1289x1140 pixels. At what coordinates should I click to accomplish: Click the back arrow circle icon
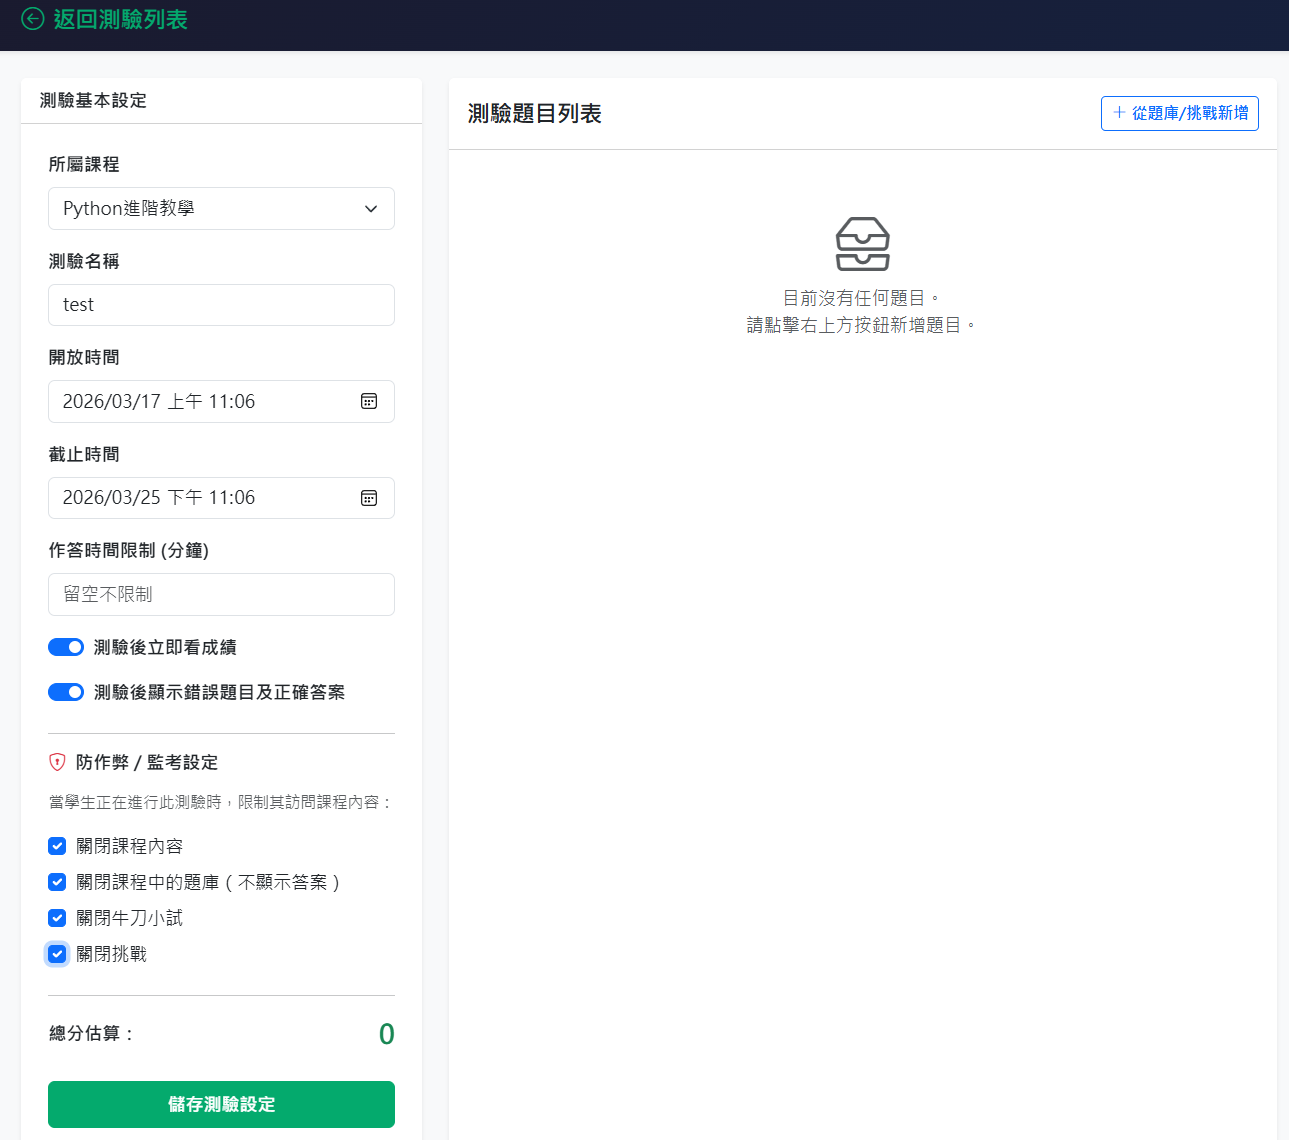click(33, 19)
